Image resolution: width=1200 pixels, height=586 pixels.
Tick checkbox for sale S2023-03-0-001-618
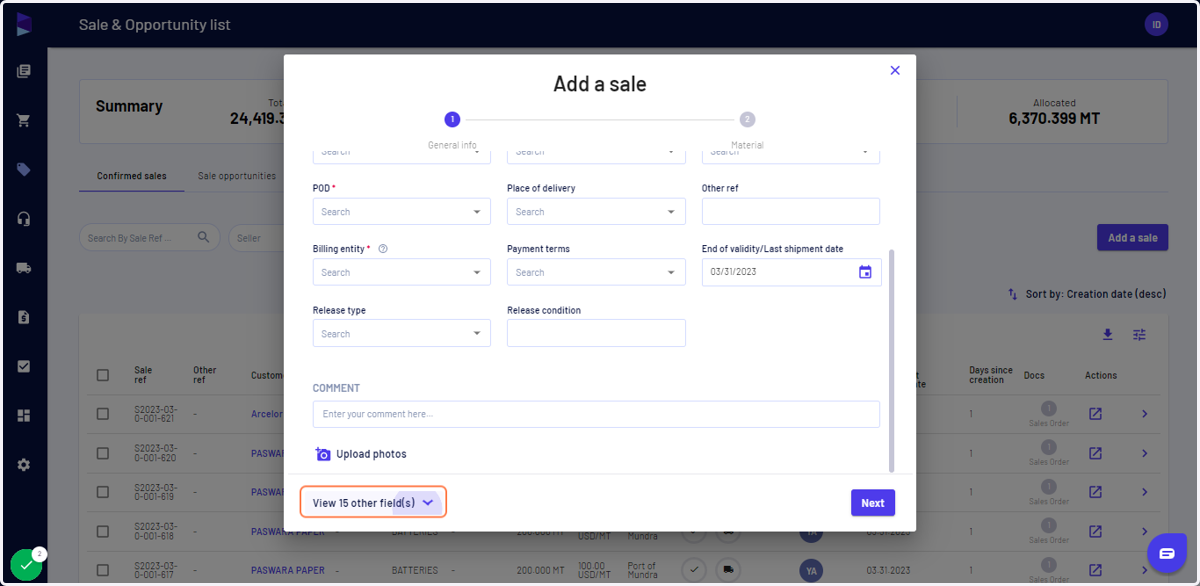103,531
